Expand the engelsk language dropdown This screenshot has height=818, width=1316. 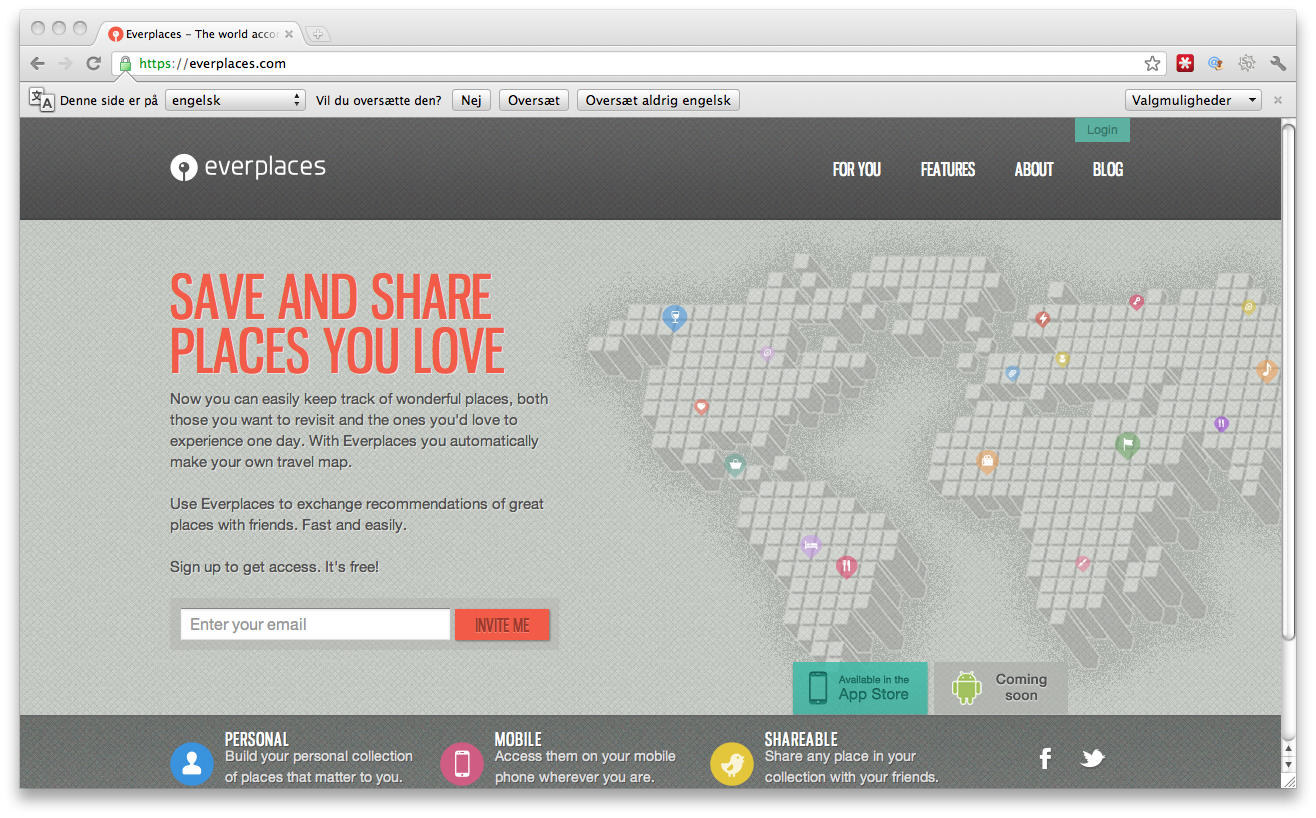(235, 100)
